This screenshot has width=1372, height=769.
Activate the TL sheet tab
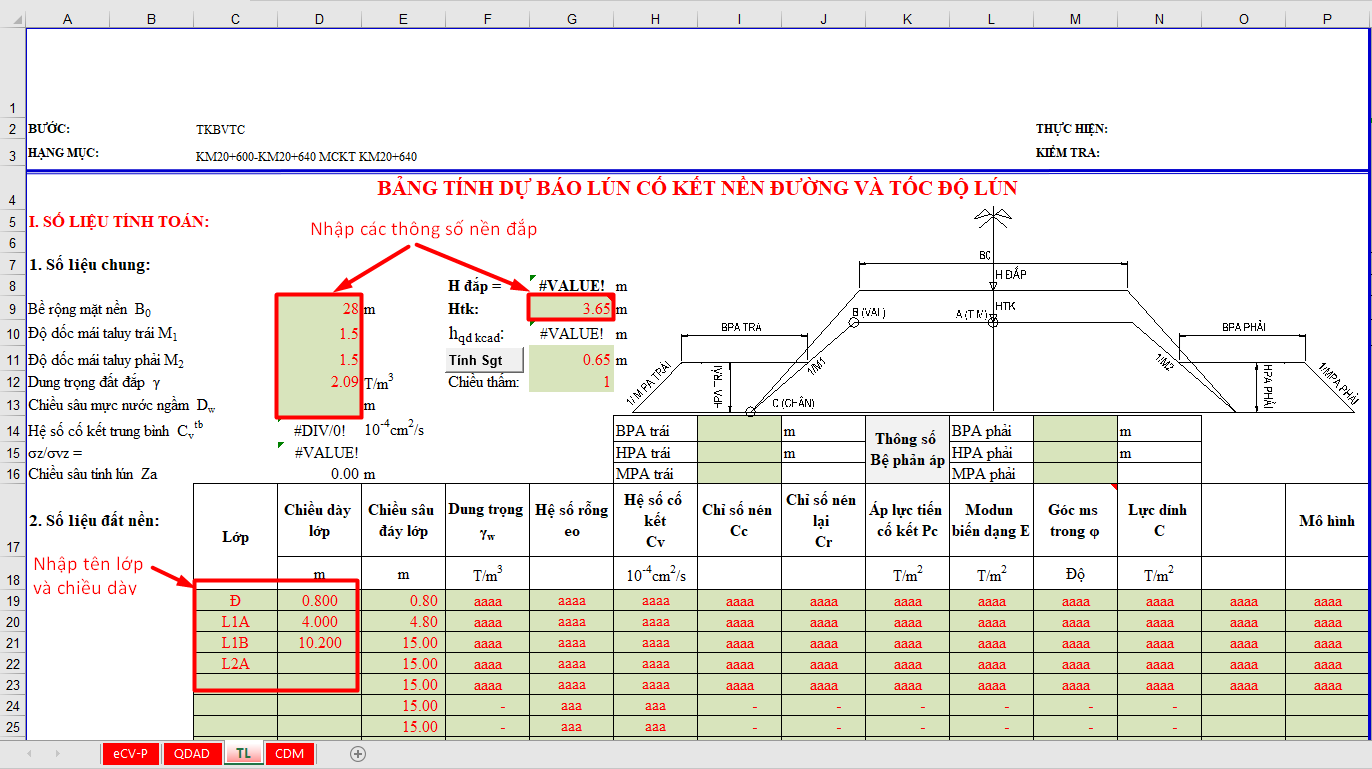click(243, 754)
